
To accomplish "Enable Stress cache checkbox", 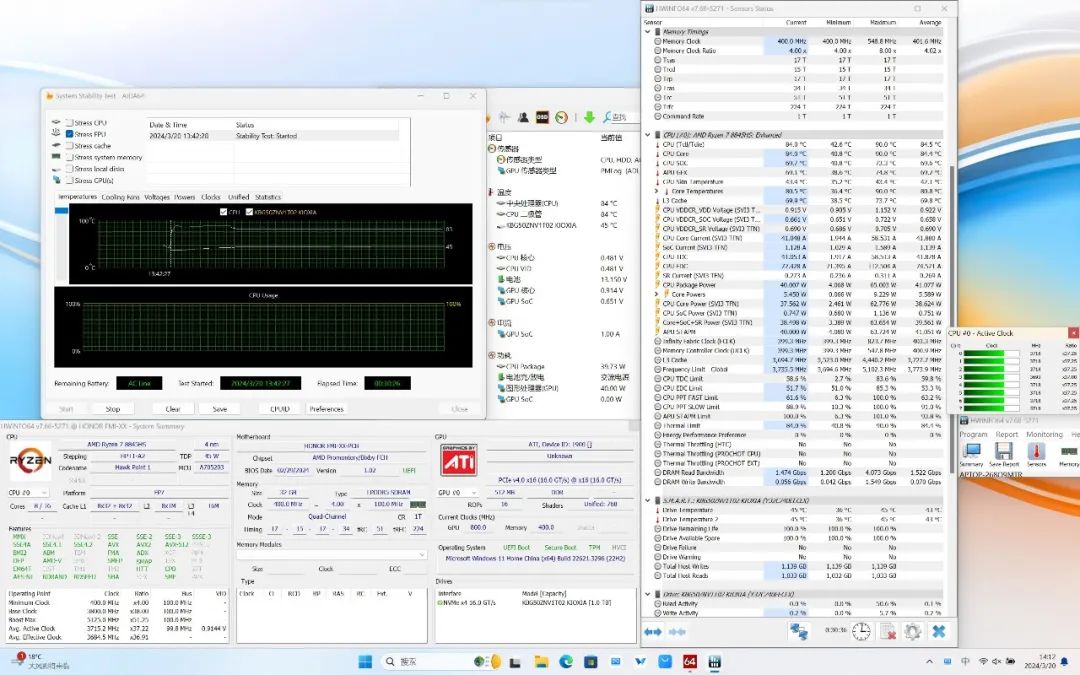I will 70,146.
